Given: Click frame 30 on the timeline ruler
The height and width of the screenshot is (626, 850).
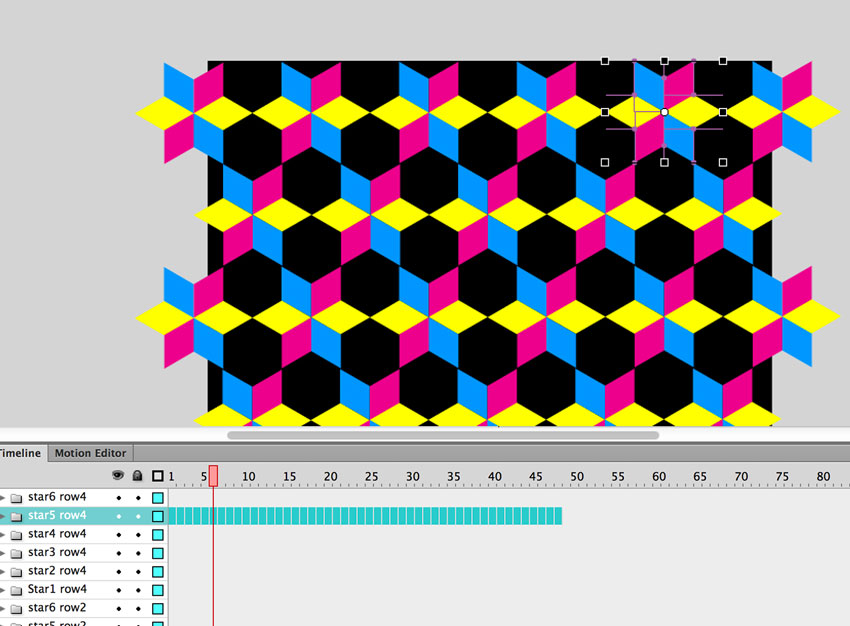Looking at the screenshot, I should click(x=413, y=476).
